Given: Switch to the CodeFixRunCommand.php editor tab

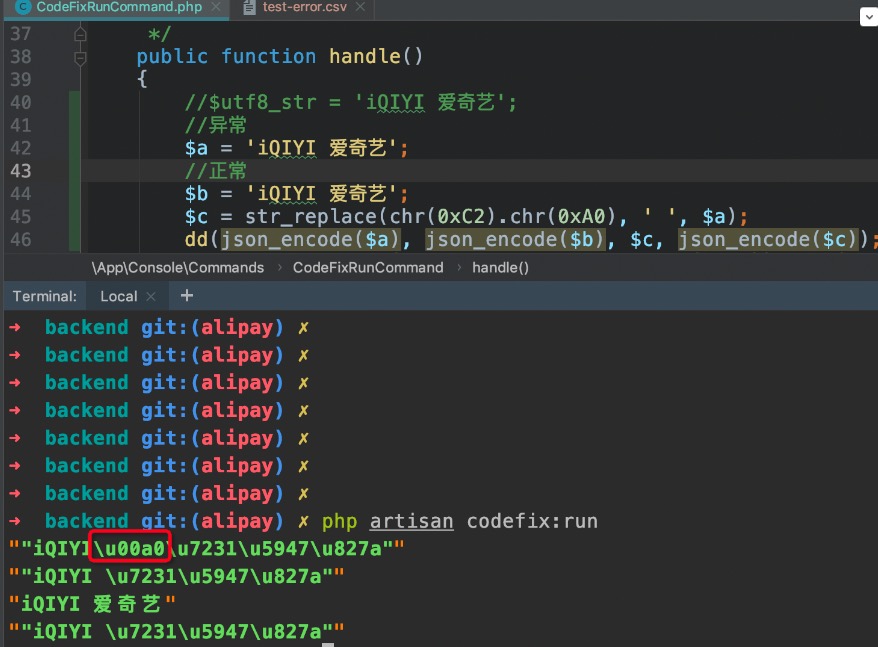Looking at the screenshot, I should 118,8.
